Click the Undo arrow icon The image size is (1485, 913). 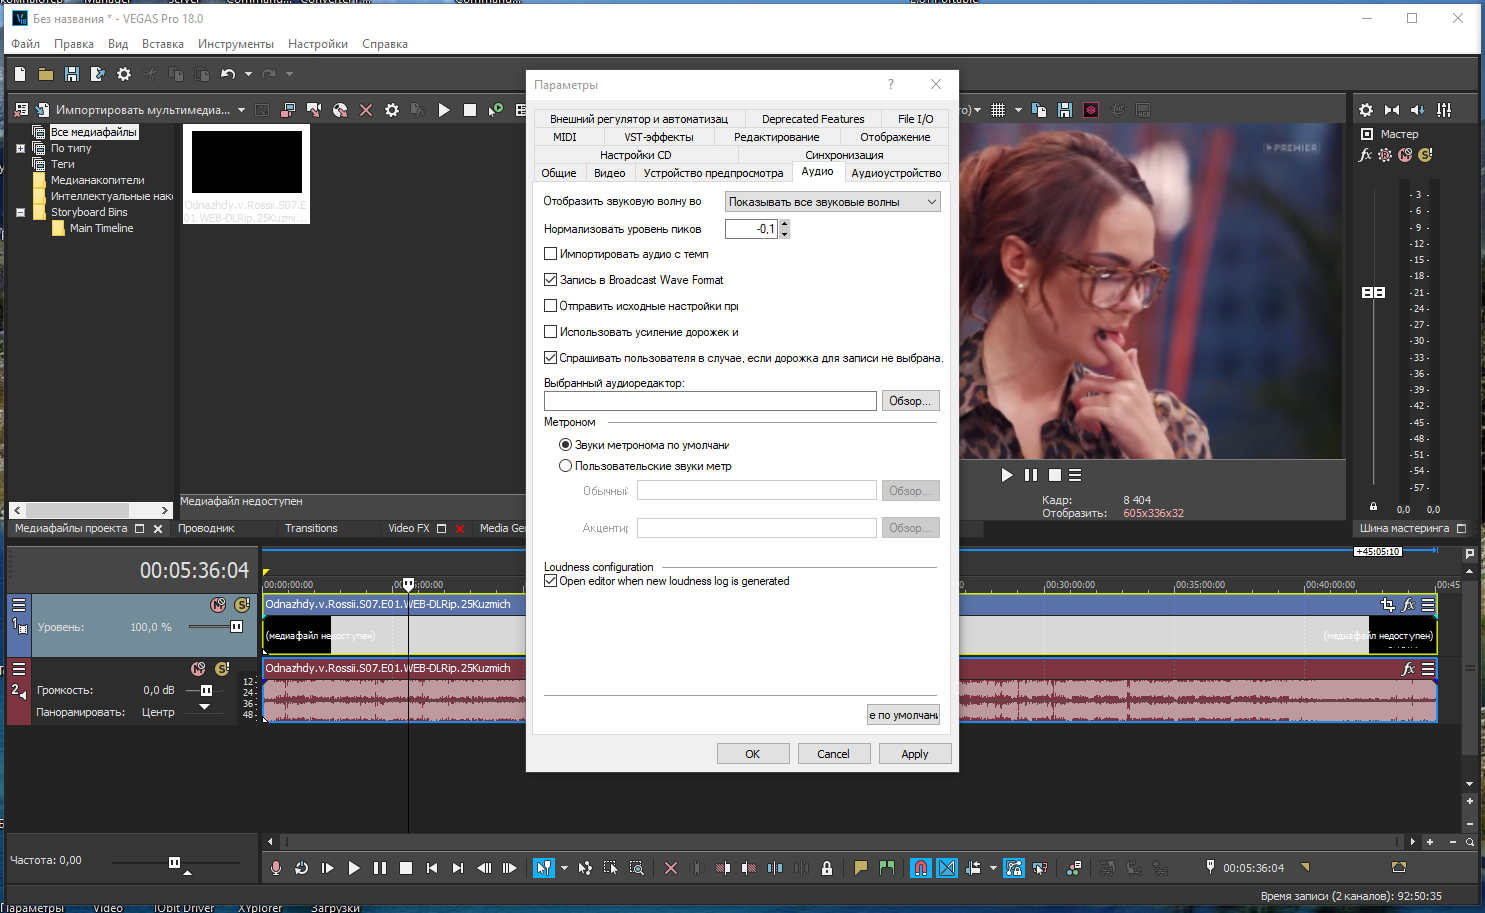pos(228,74)
